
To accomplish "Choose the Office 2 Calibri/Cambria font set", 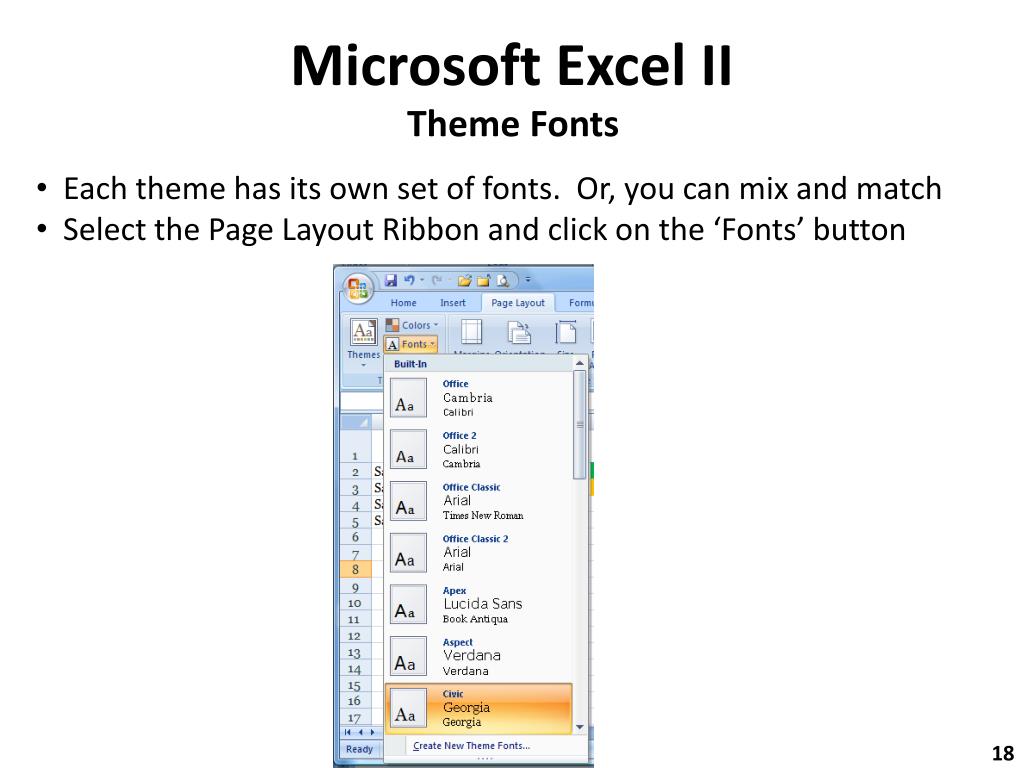I will pos(479,449).
